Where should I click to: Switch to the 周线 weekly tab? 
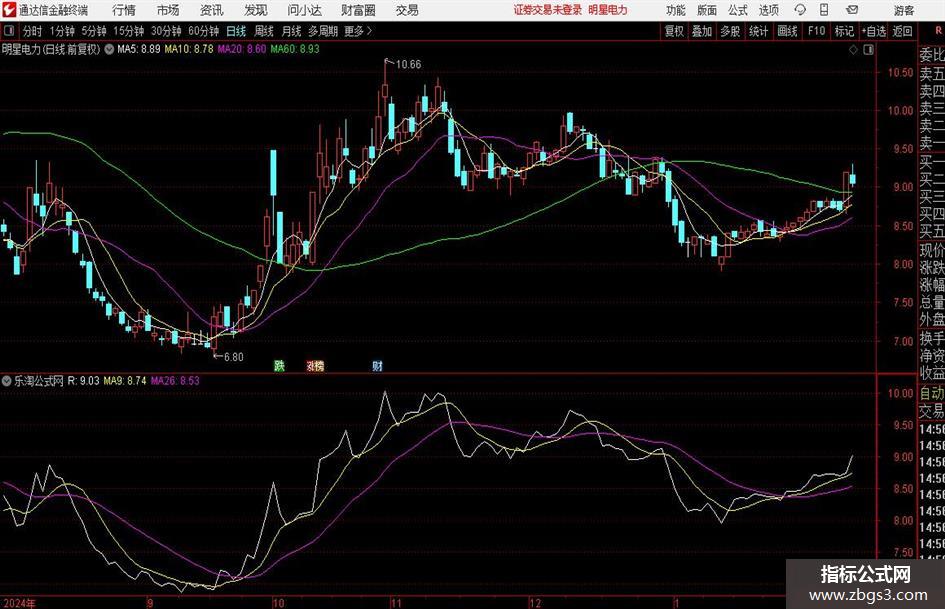point(263,31)
